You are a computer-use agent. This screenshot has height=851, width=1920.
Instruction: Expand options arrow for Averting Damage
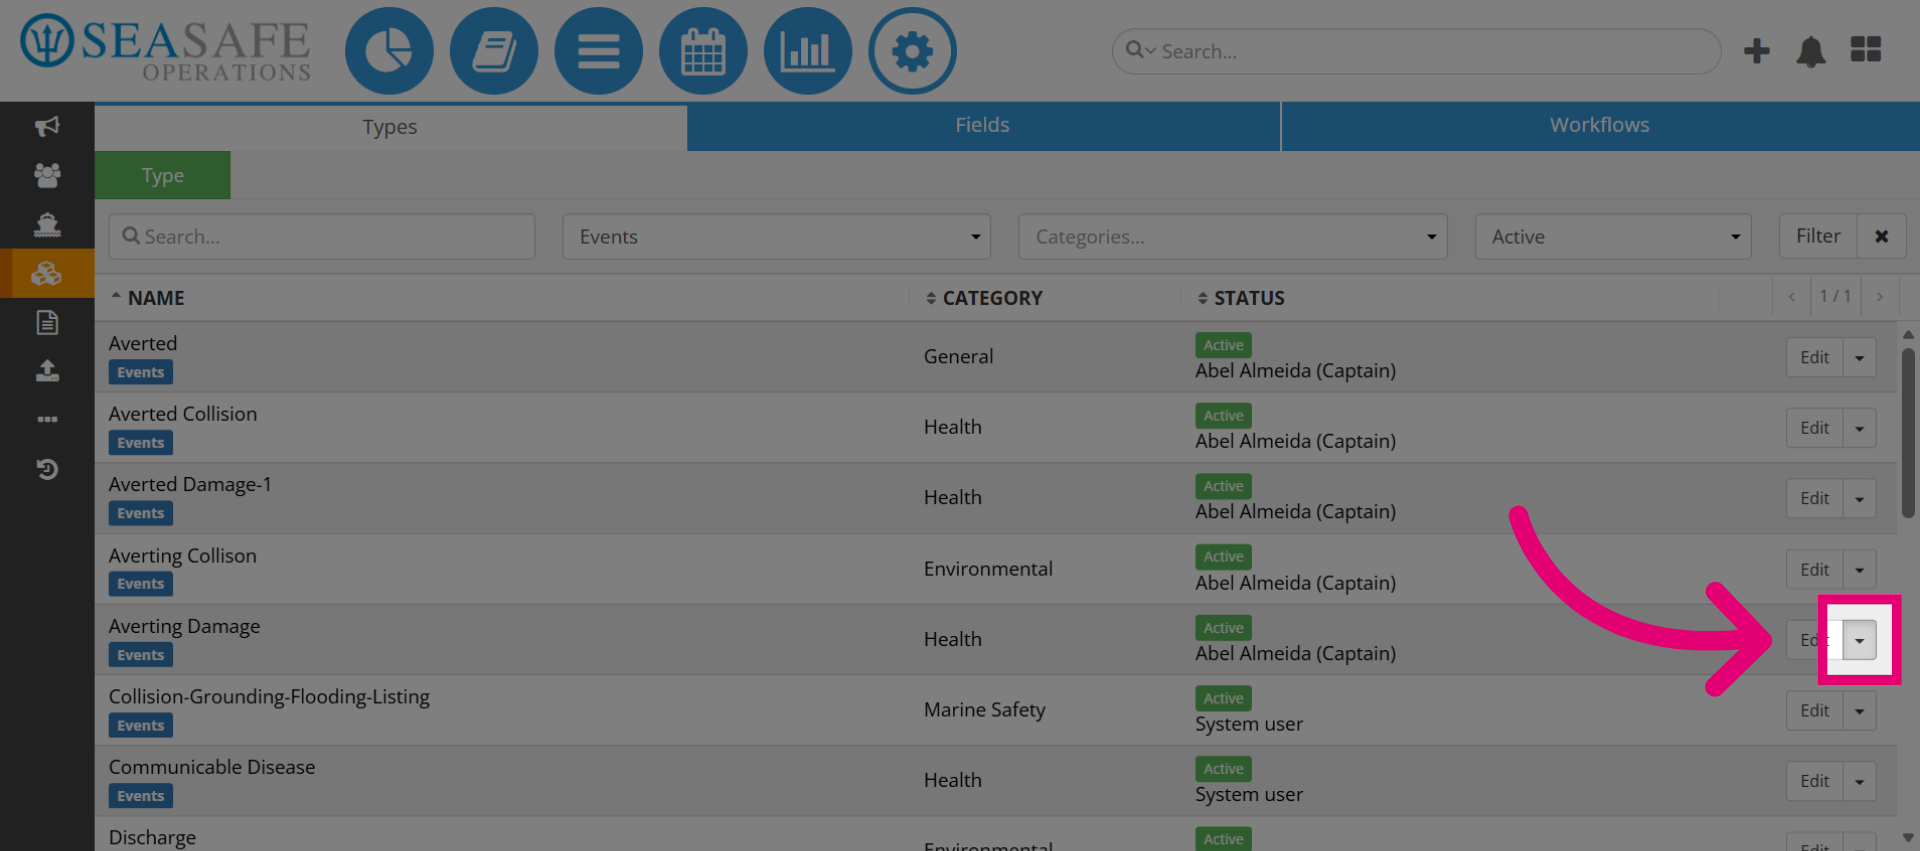[1859, 640]
